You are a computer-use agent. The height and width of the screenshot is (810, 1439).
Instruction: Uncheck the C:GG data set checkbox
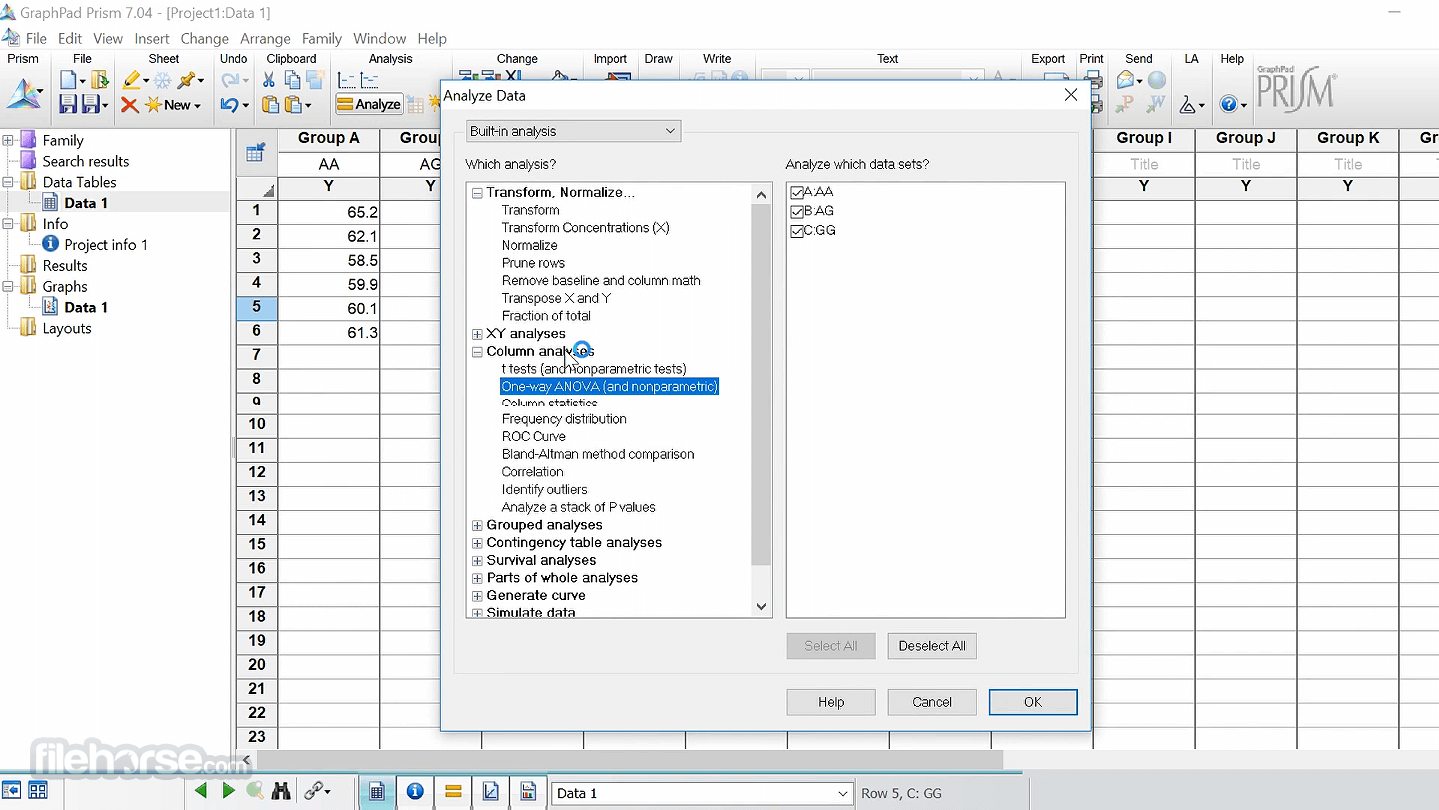(x=797, y=230)
